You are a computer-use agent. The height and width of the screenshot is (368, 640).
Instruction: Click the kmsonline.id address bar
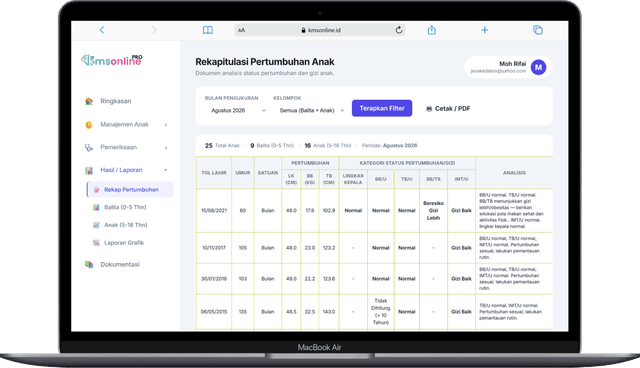click(320, 30)
